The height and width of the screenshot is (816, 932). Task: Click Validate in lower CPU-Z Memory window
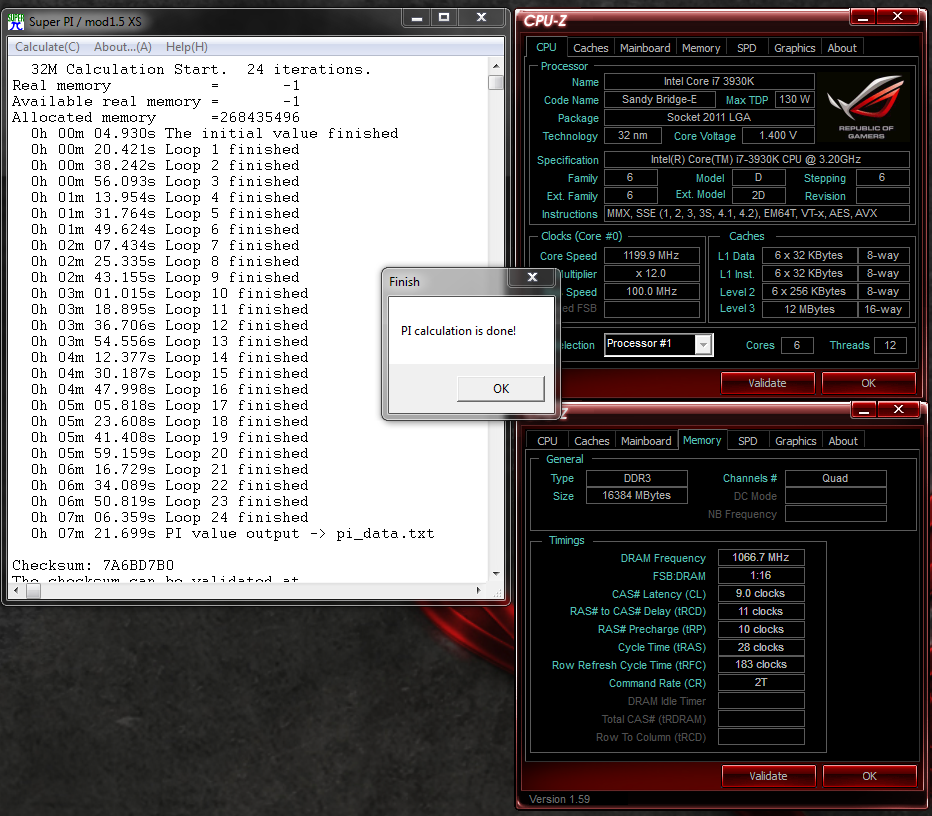768,776
